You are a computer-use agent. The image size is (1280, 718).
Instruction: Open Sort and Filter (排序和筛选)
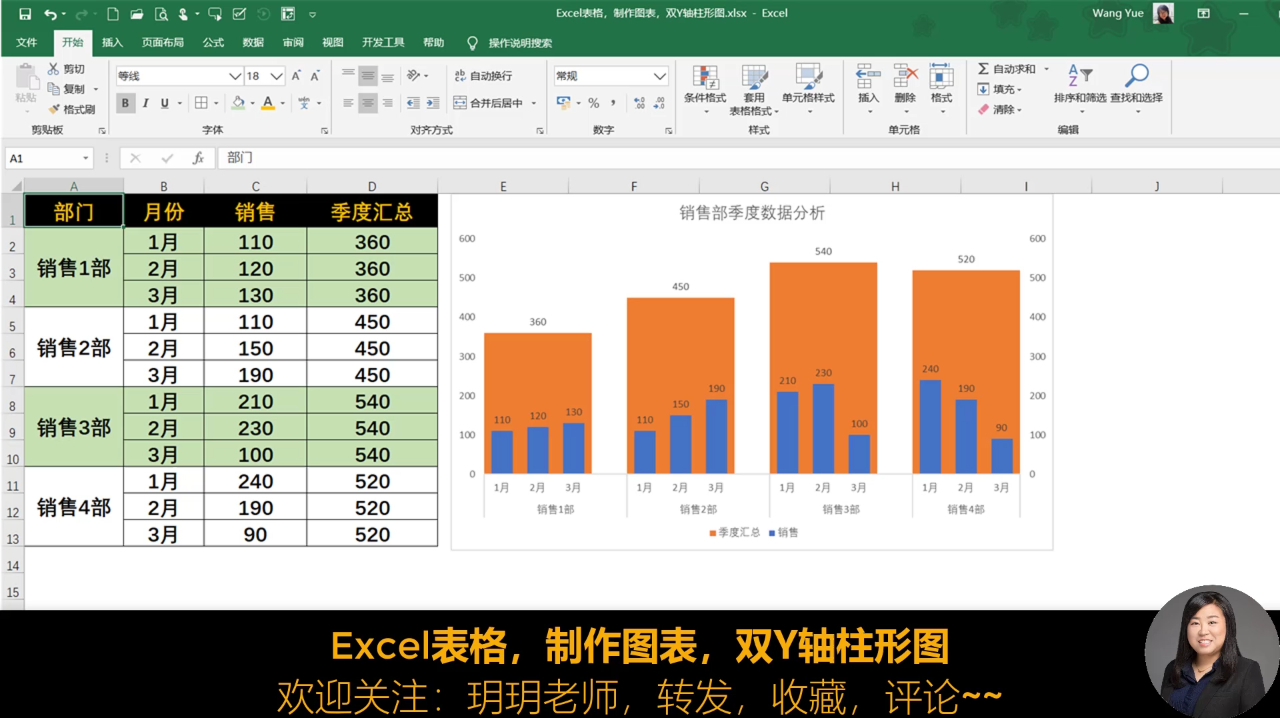[1080, 87]
